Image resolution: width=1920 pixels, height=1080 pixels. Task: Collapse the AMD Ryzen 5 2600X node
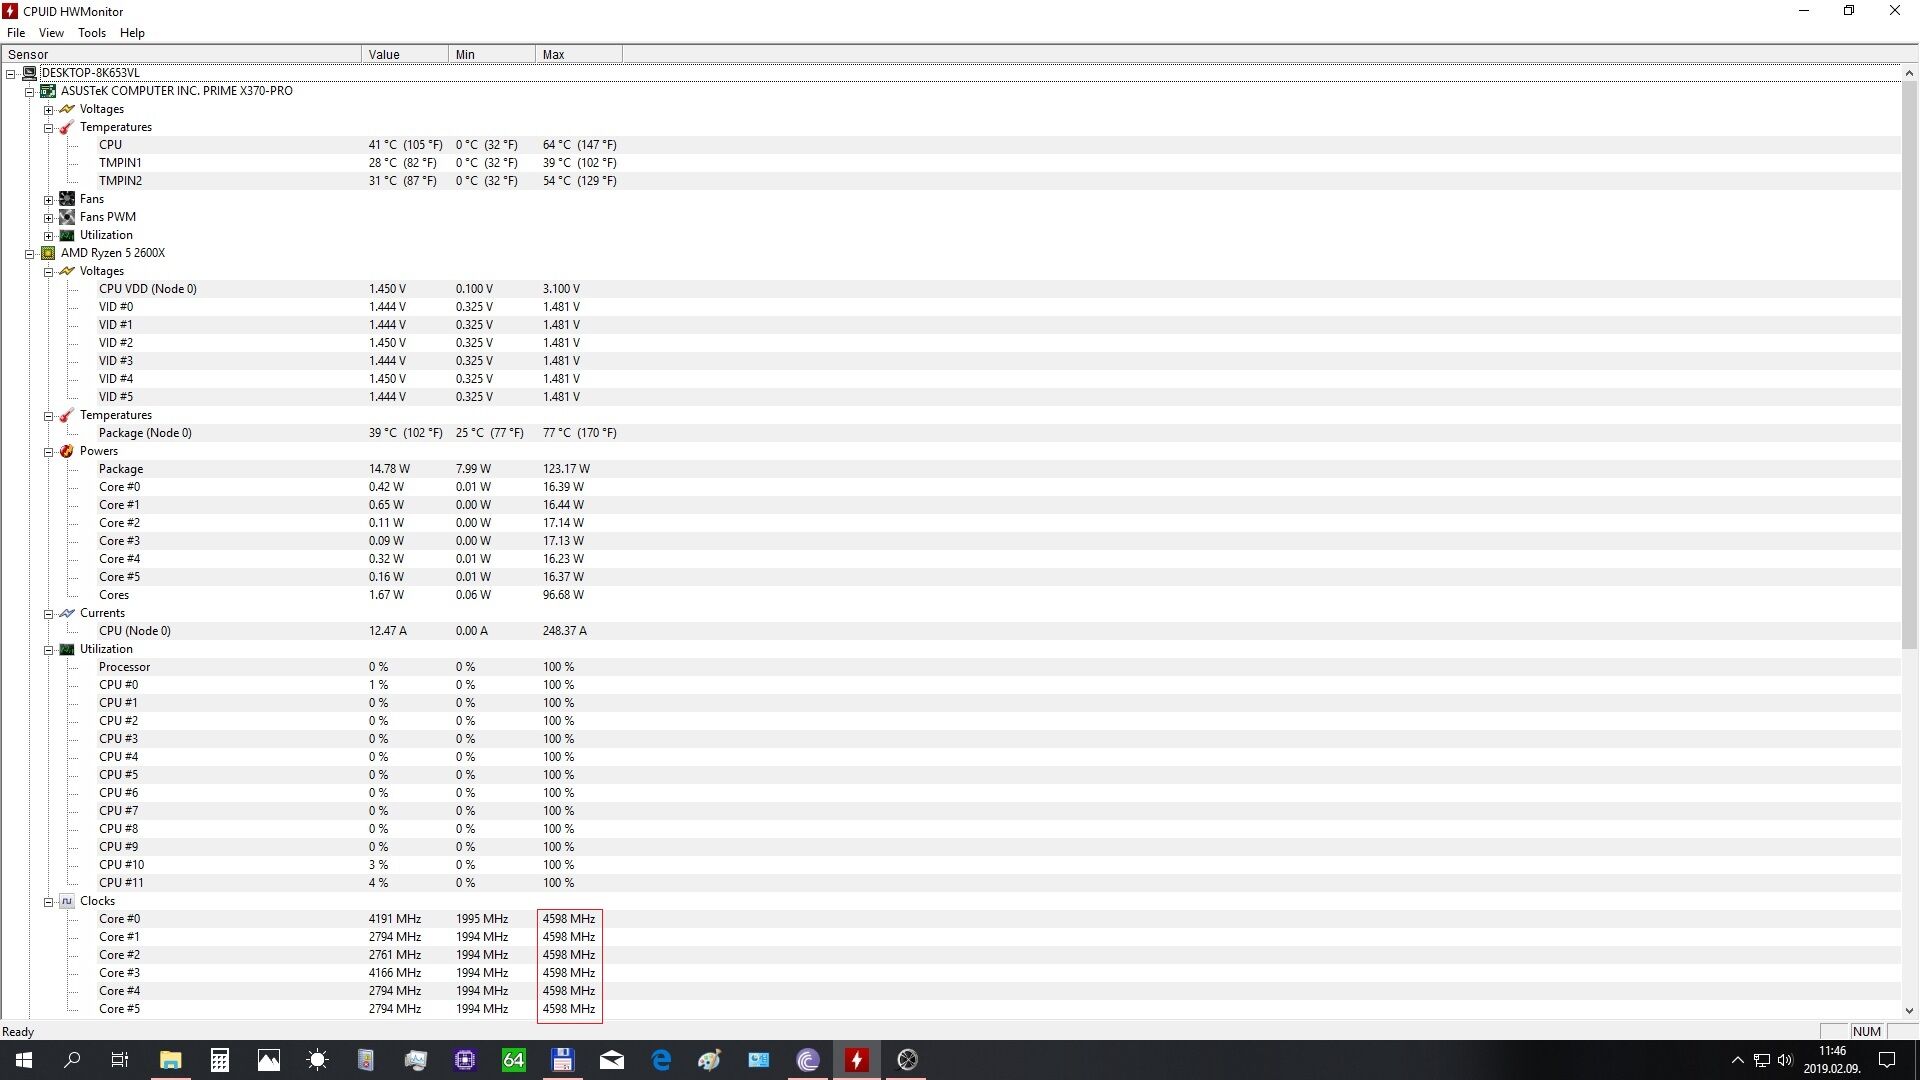(x=30, y=253)
